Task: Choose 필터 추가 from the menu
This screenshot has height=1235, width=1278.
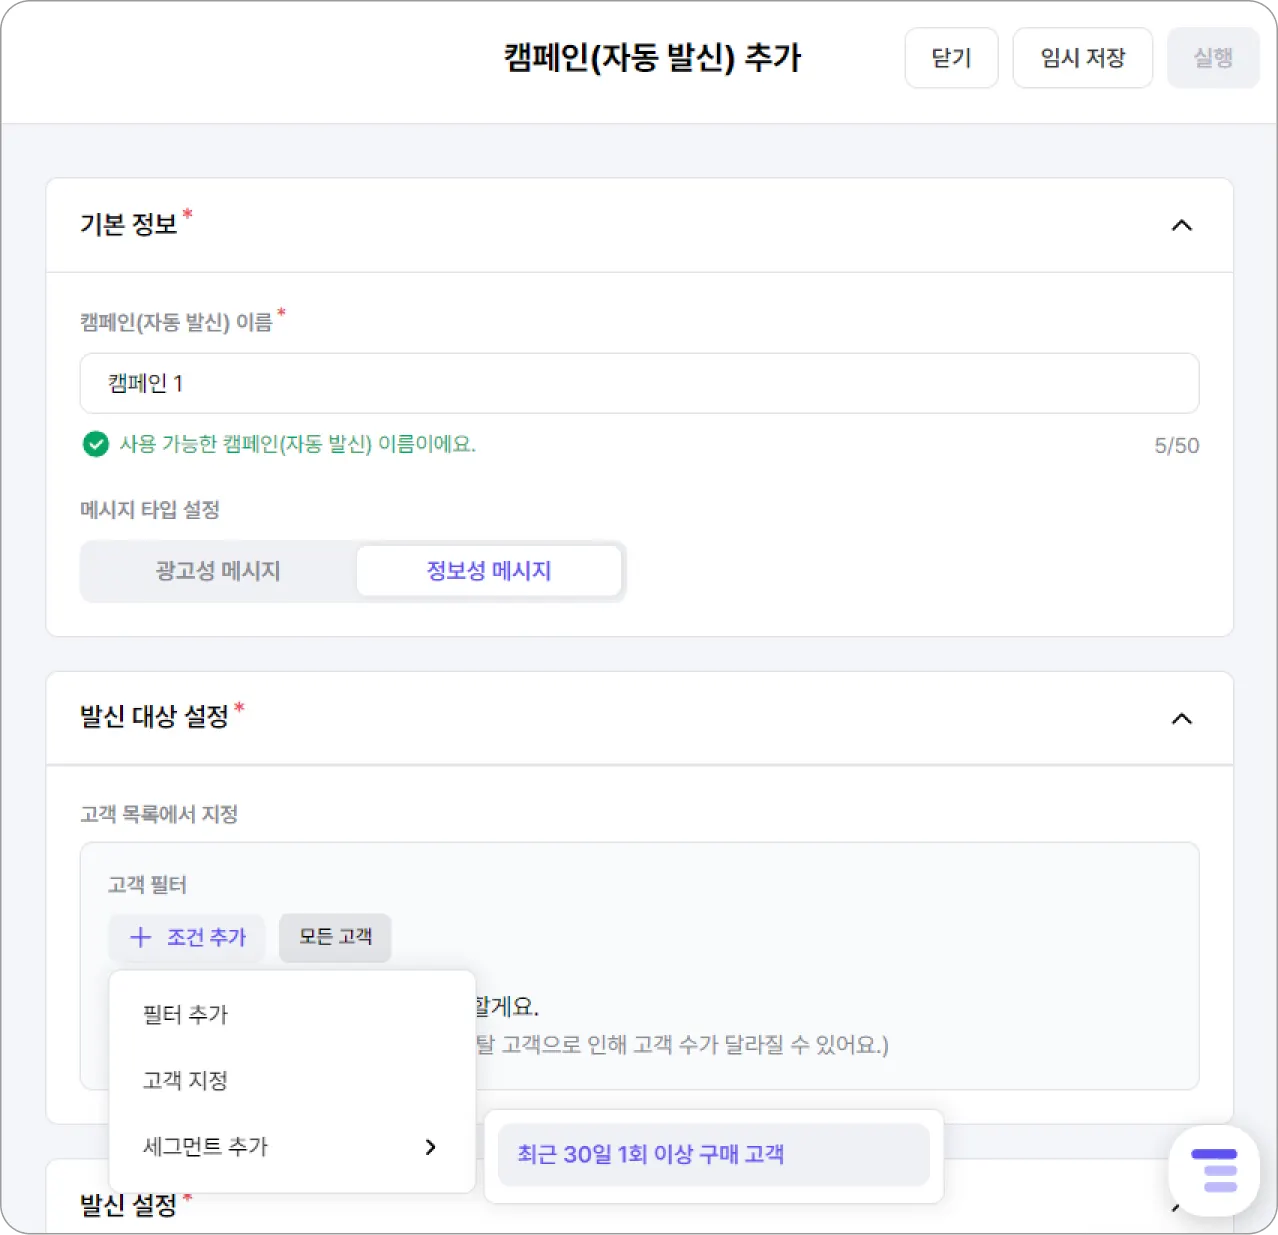Action: [186, 1015]
